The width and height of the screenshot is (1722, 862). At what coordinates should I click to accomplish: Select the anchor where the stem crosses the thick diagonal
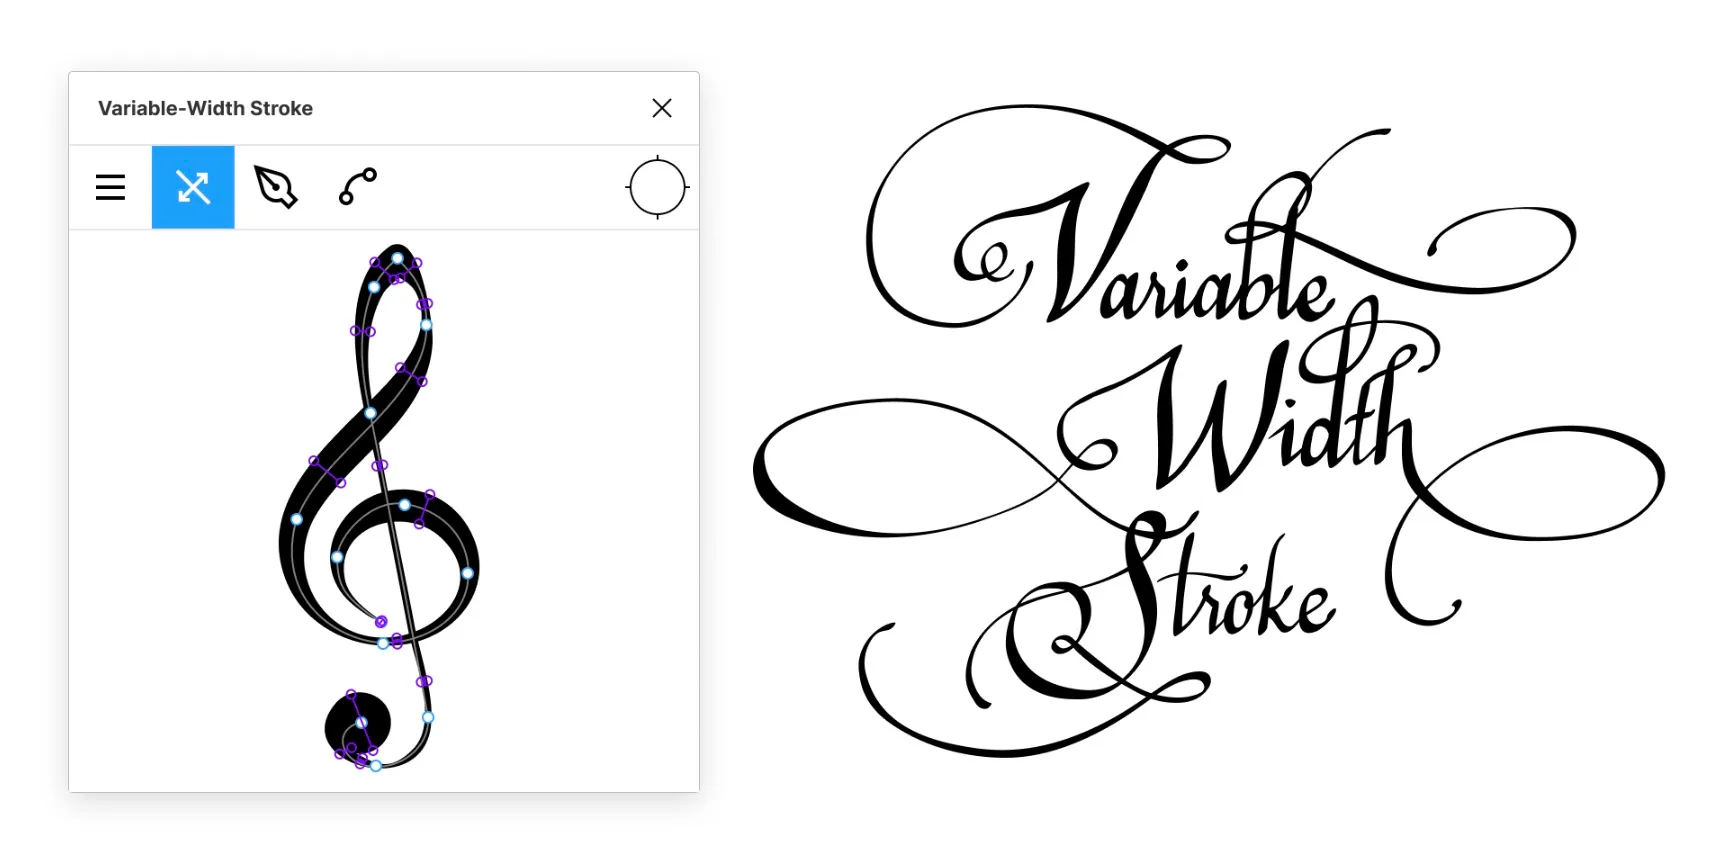(370, 413)
